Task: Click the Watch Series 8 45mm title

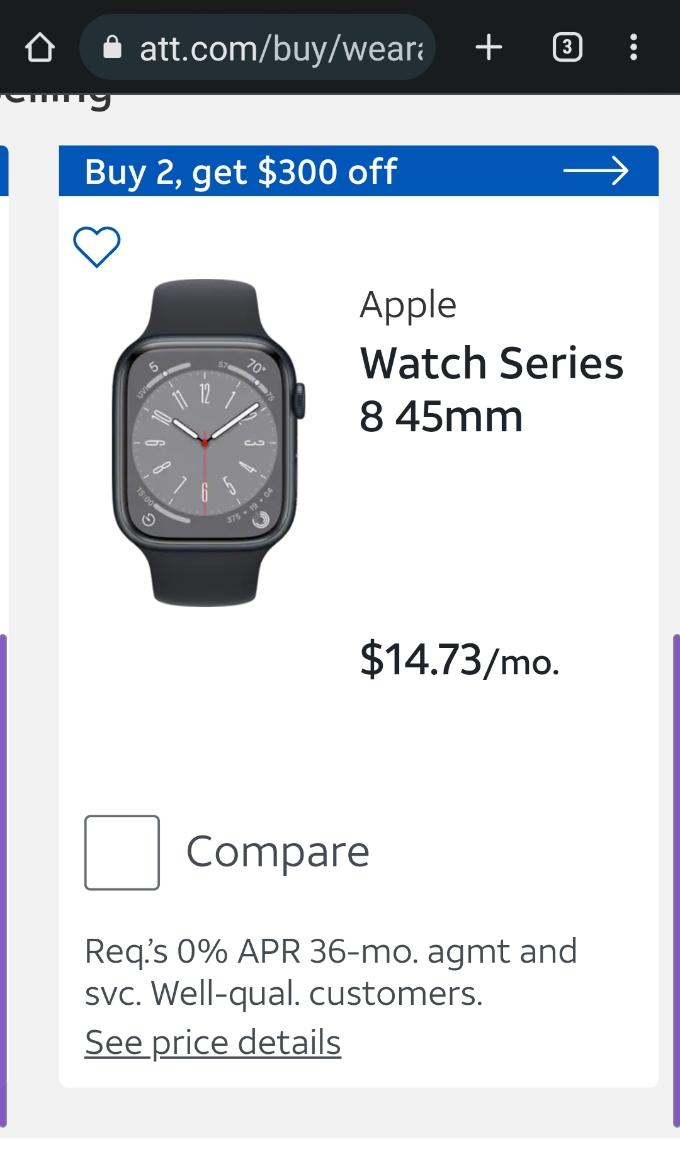Action: 490,389
